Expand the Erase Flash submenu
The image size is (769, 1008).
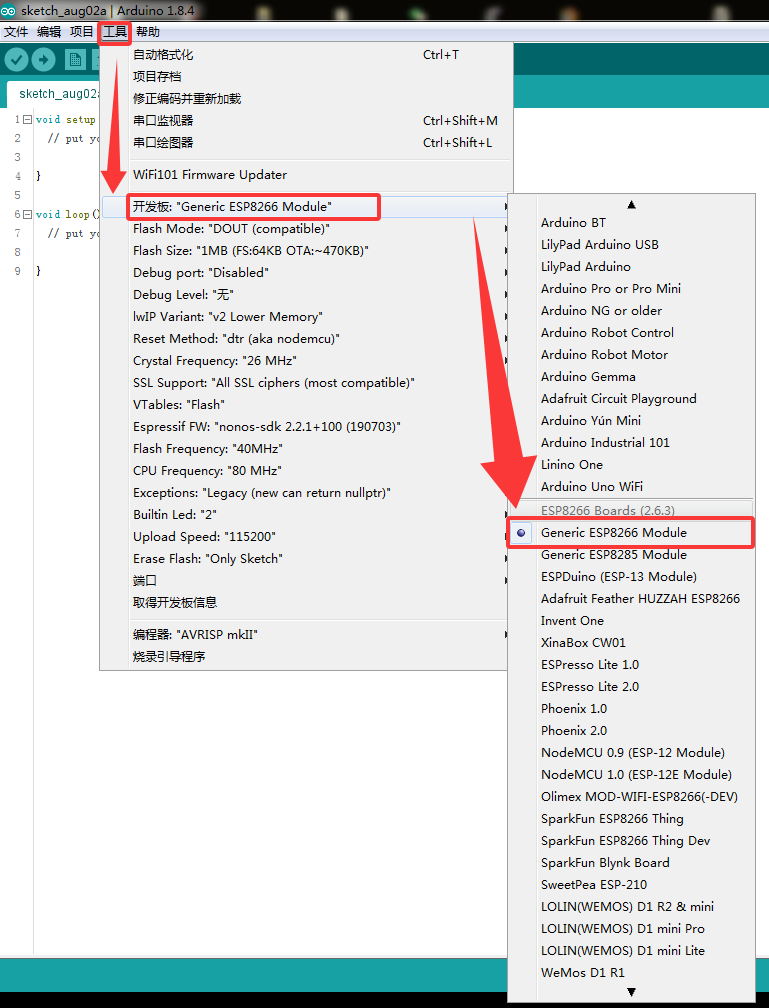click(x=306, y=558)
